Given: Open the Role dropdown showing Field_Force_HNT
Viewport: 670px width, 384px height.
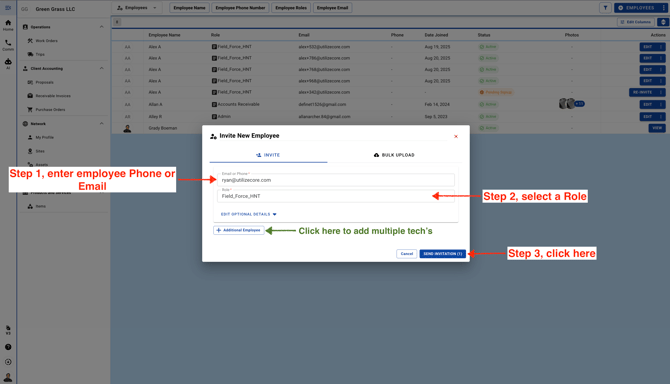Looking at the screenshot, I should 335,196.
